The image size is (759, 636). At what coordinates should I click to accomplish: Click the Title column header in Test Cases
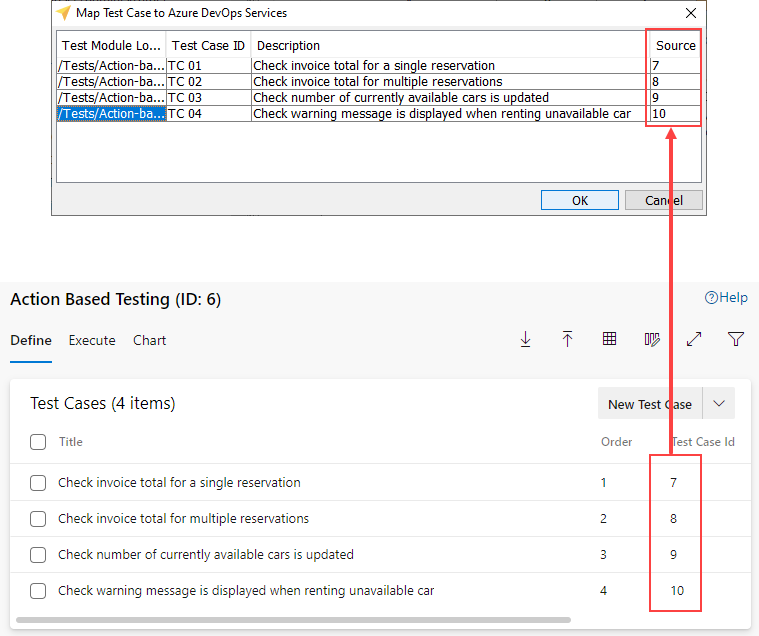coord(71,441)
